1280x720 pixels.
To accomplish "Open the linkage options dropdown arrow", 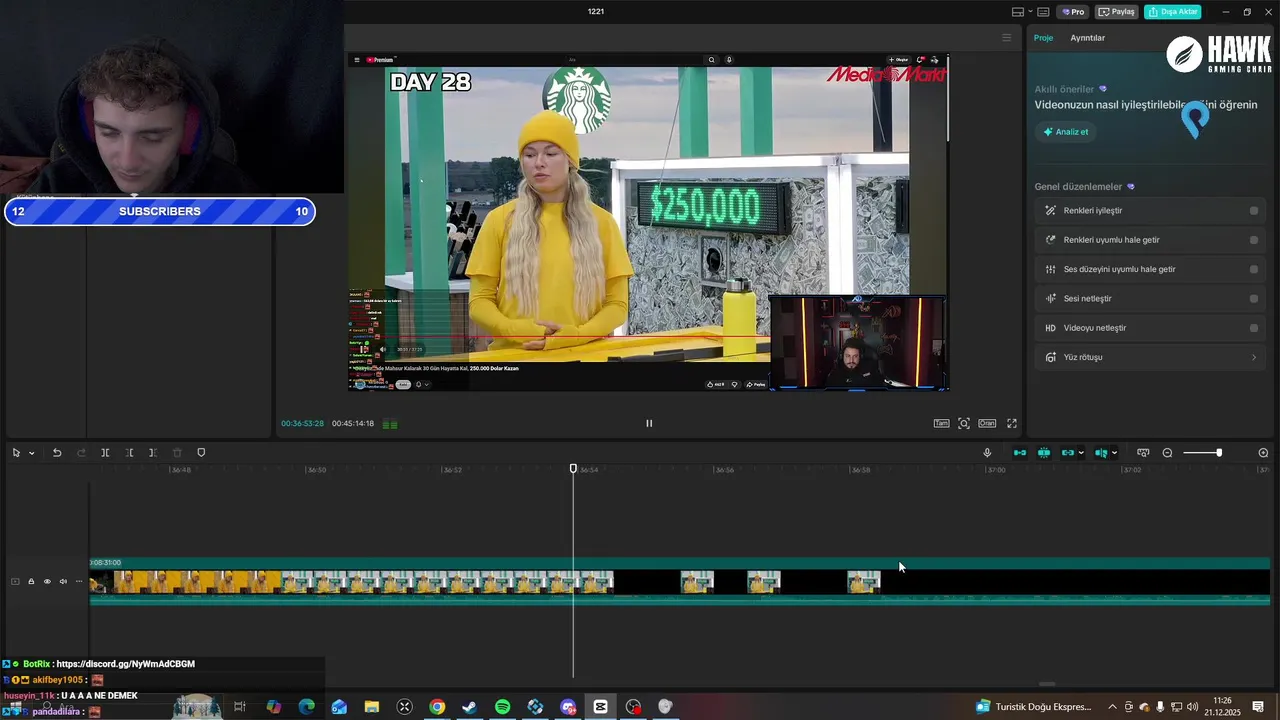I will 1081,453.
